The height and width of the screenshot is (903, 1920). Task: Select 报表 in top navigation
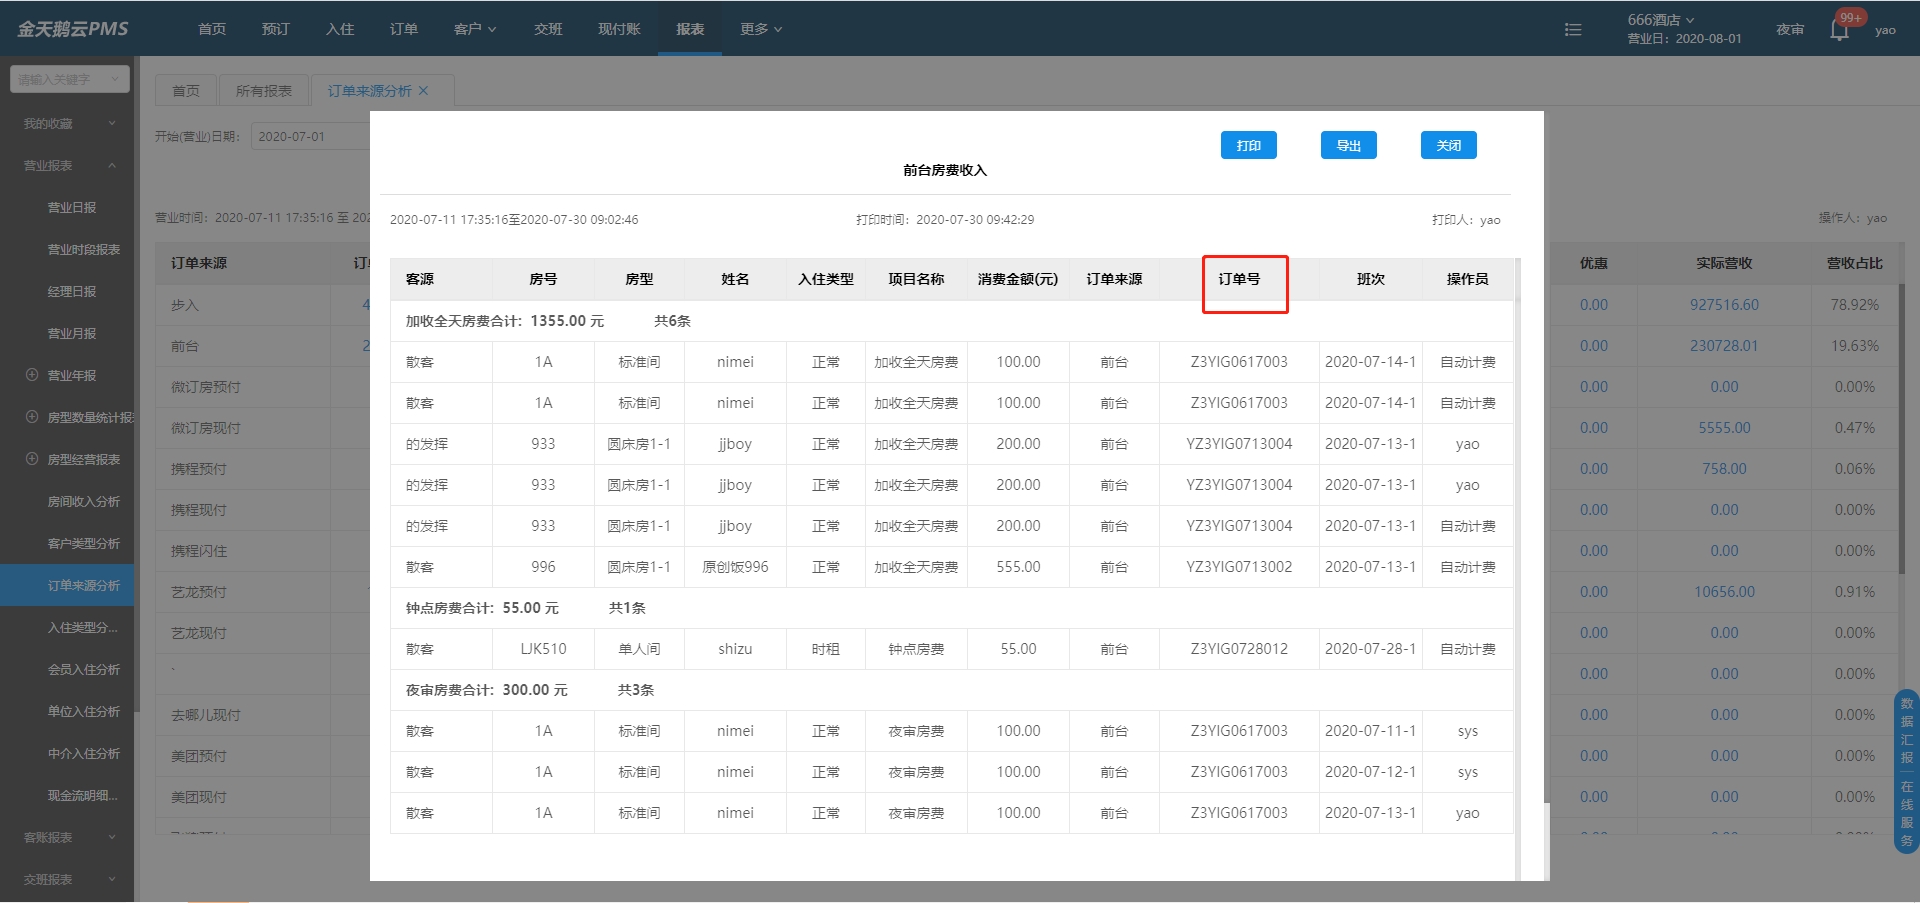tap(690, 29)
